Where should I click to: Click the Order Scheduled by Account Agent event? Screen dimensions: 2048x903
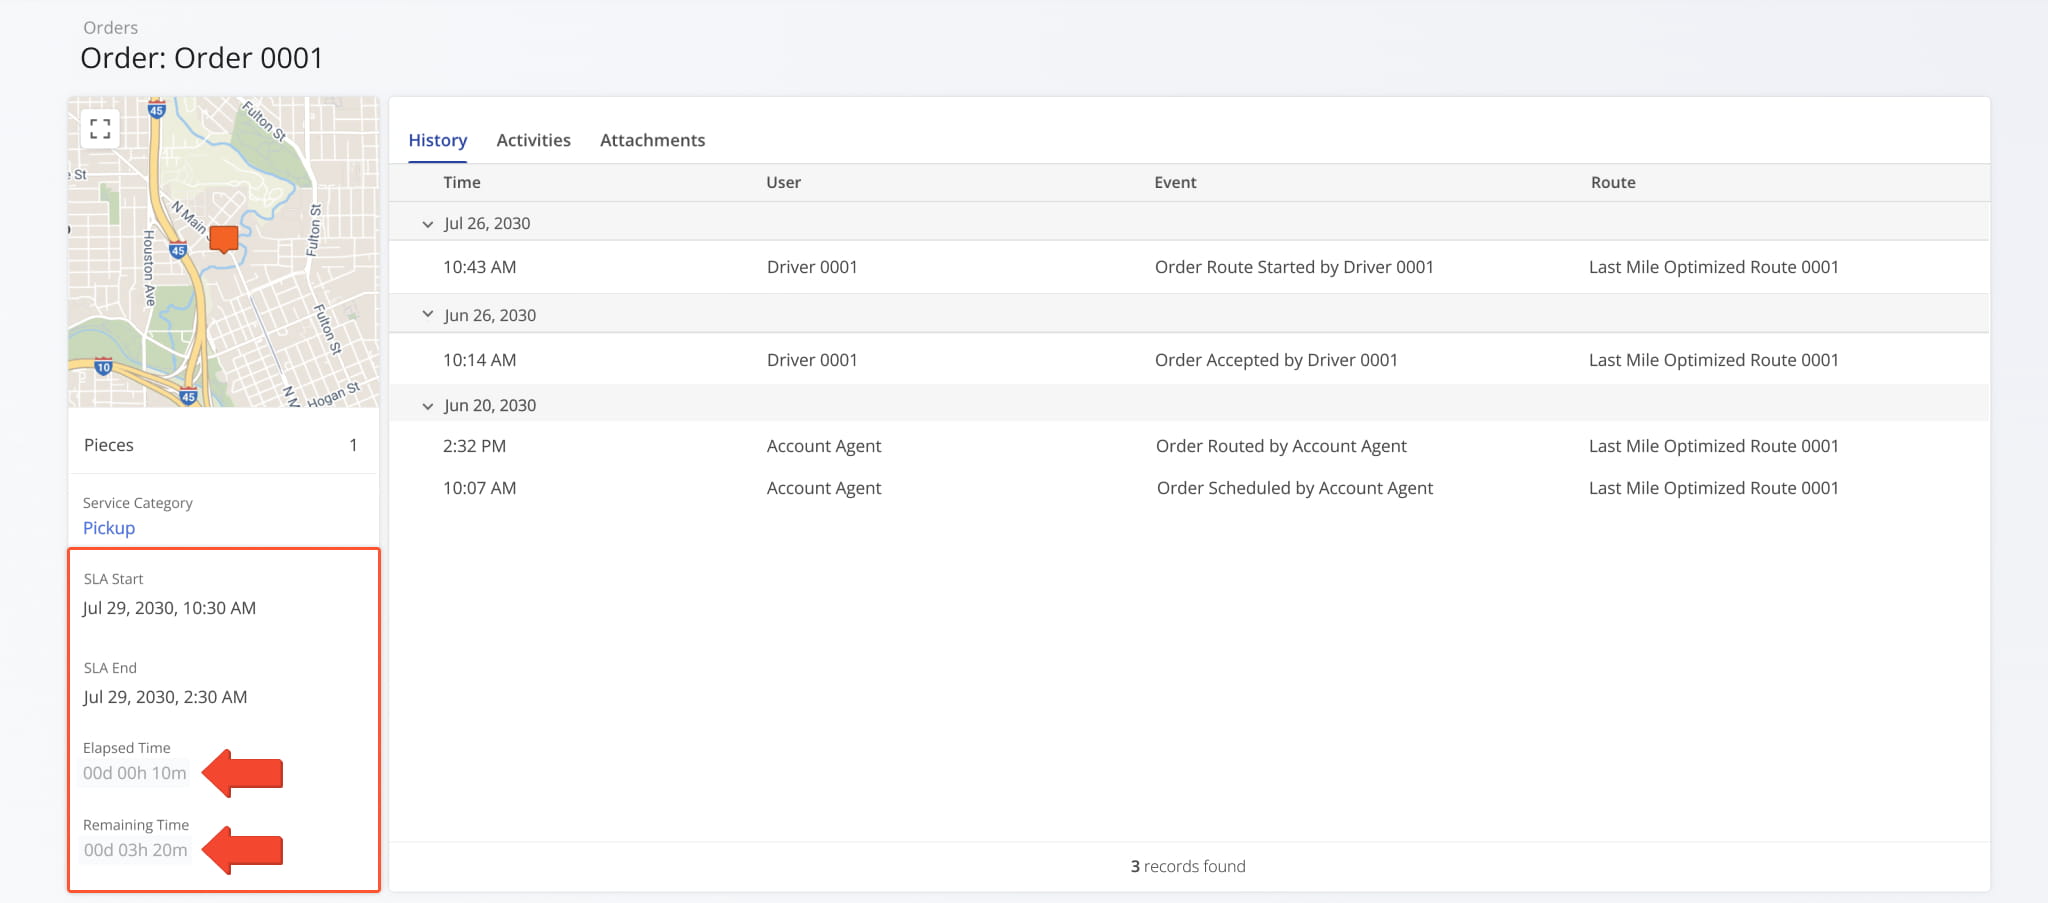[1294, 487]
